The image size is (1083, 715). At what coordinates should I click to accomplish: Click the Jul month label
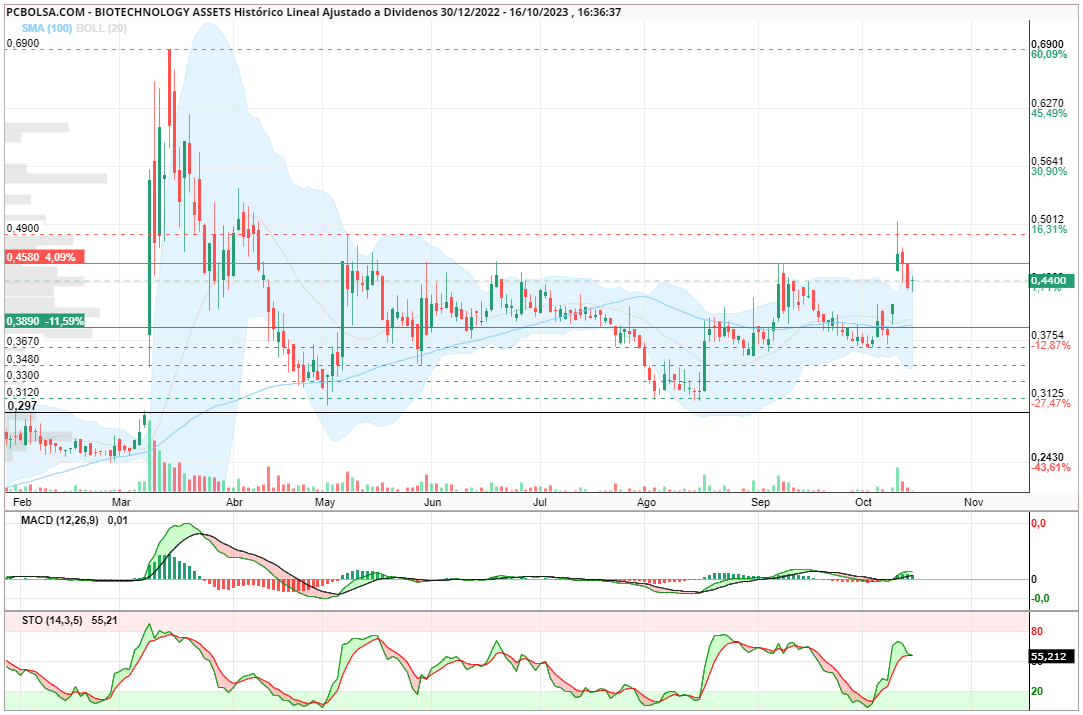coord(539,502)
